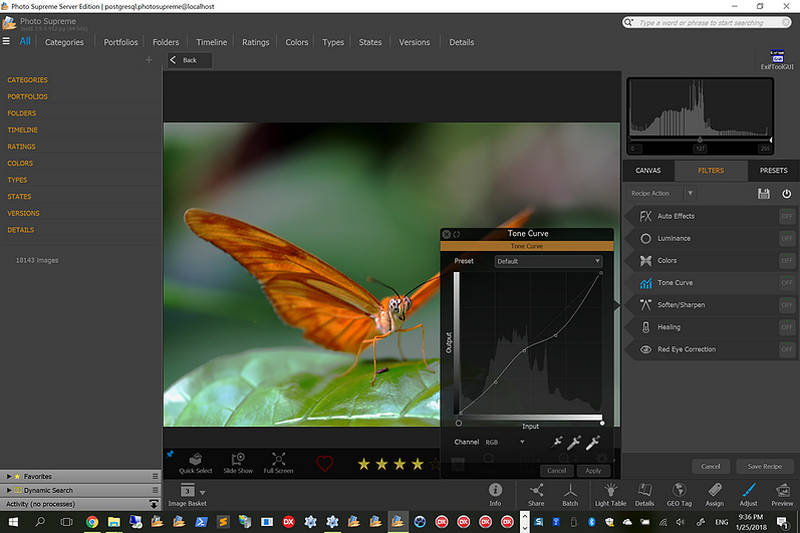This screenshot has width=800, height=533.
Task: Start the Slide Show
Action: click(x=237, y=461)
